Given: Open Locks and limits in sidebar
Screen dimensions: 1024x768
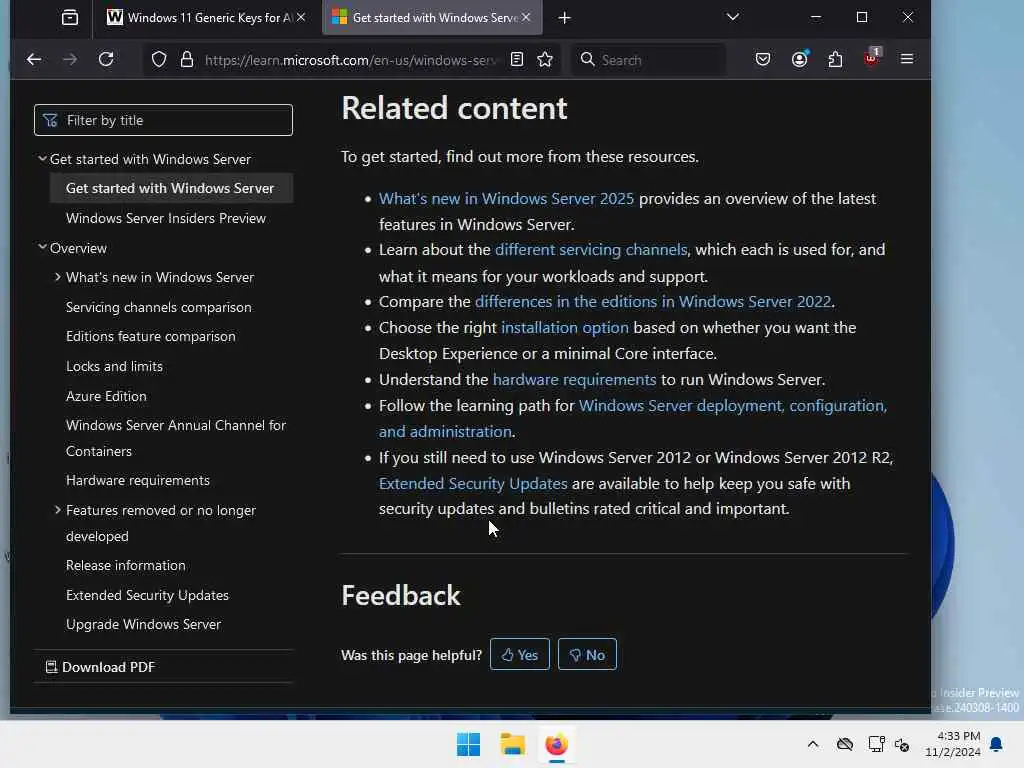Looking at the screenshot, I should click(x=114, y=366).
